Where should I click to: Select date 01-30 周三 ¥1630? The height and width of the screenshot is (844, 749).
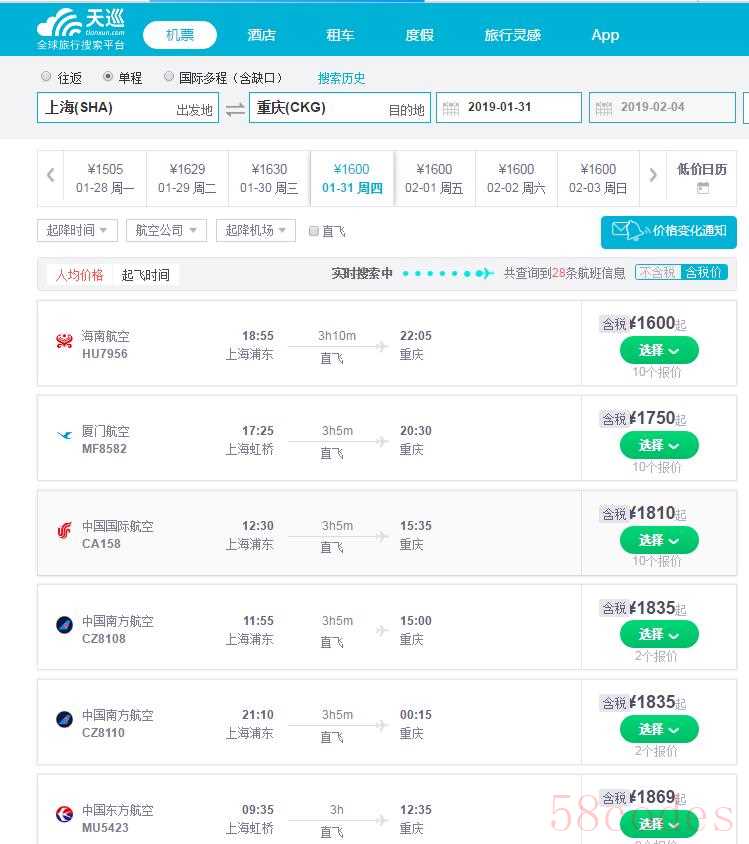[269, 179]
